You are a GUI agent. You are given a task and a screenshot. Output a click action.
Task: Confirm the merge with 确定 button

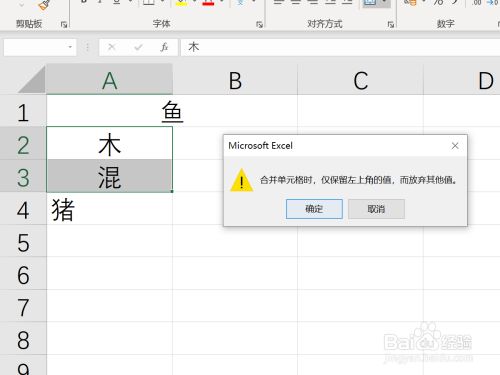tap(314, 209)
